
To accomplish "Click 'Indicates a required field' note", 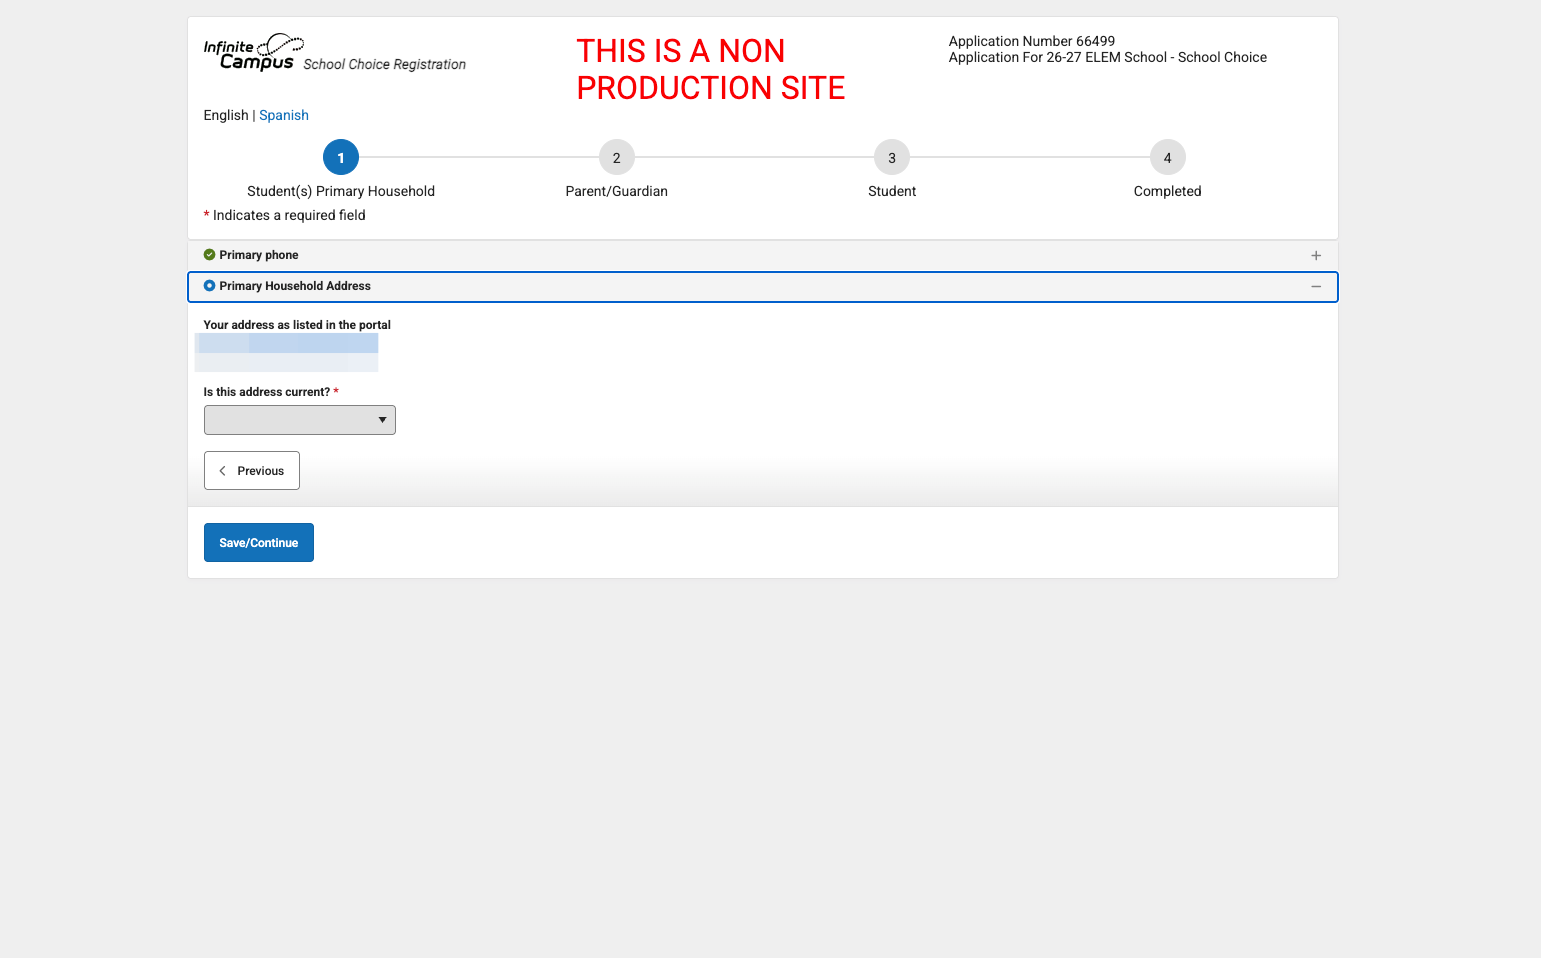I will click(289, 215).
